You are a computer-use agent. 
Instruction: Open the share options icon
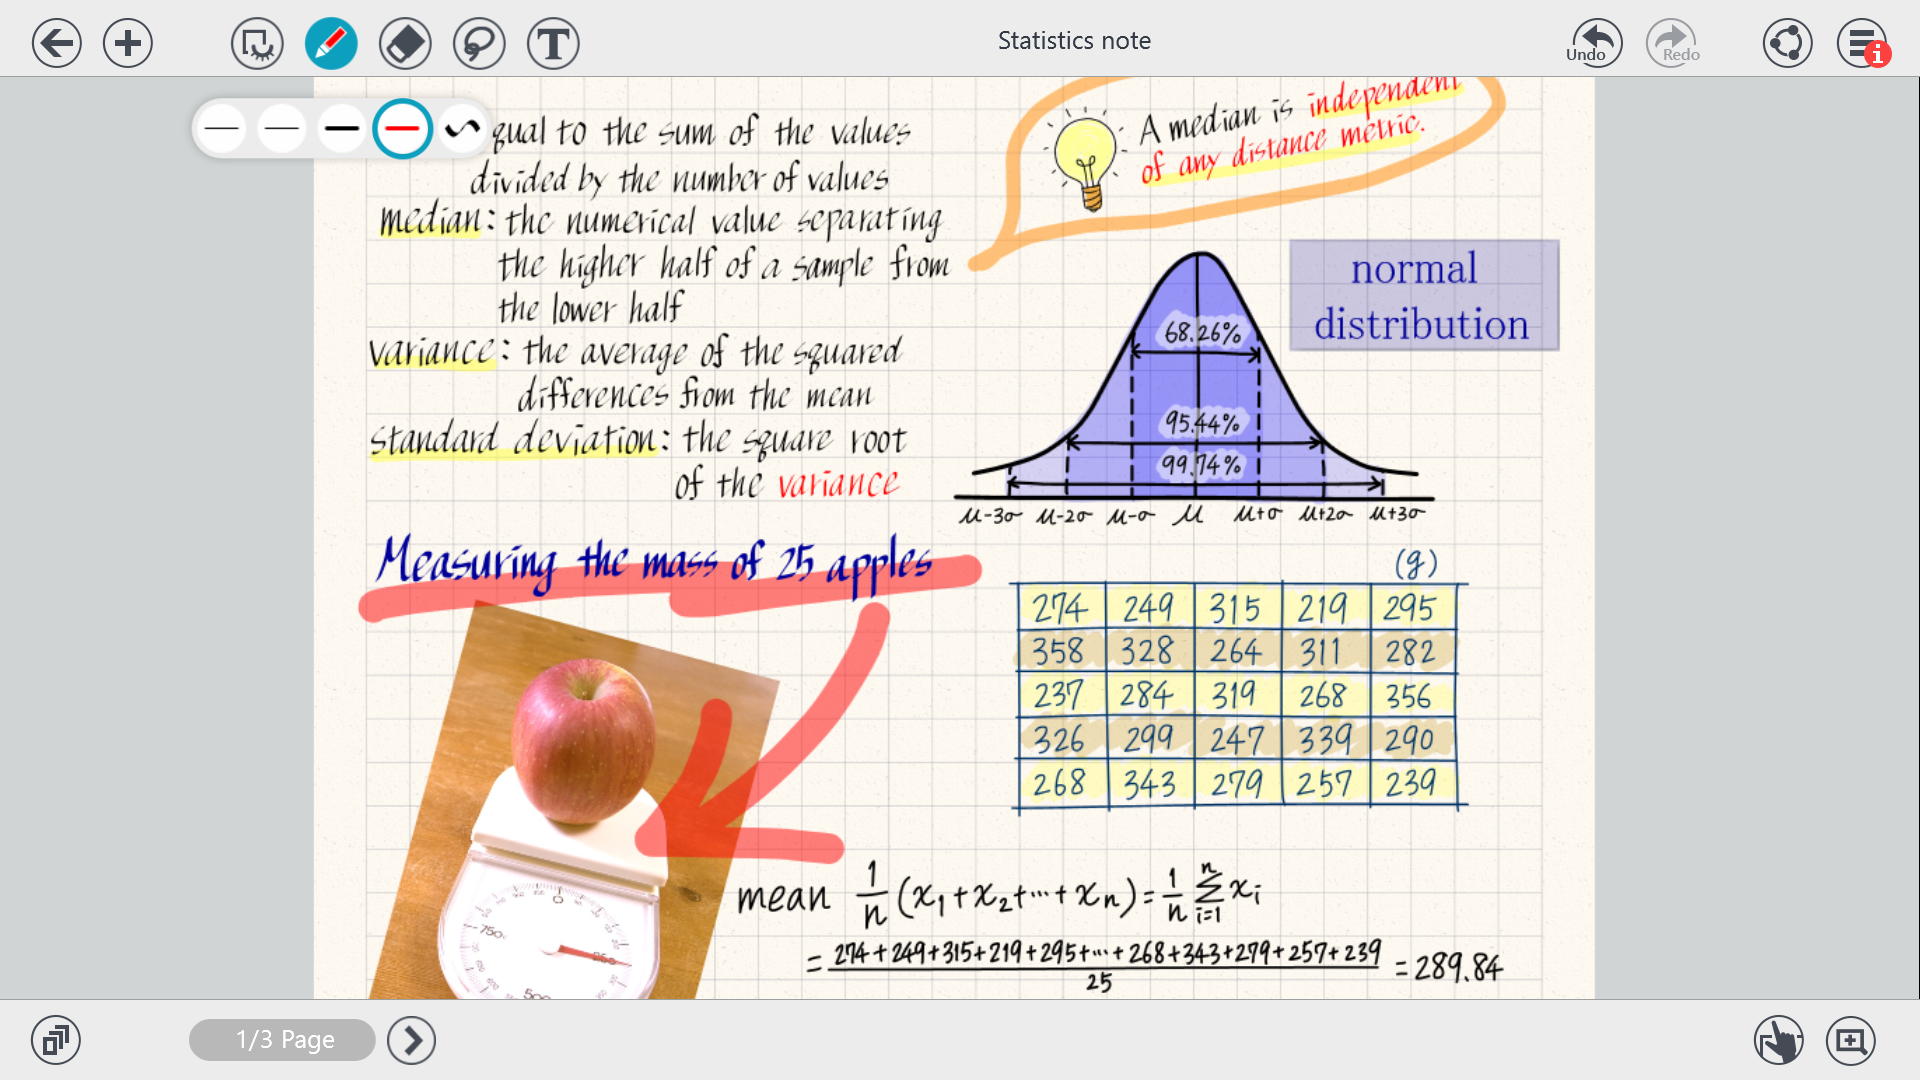point(1787,43)
